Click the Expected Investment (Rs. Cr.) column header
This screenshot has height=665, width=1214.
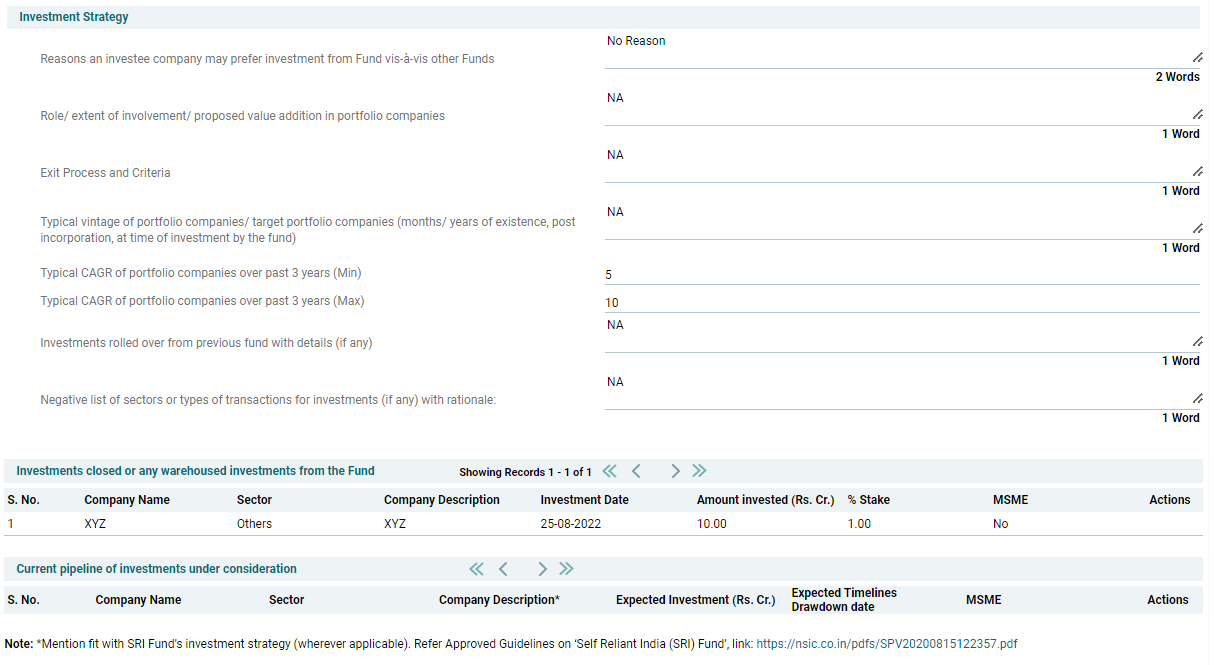pos(695,600)
